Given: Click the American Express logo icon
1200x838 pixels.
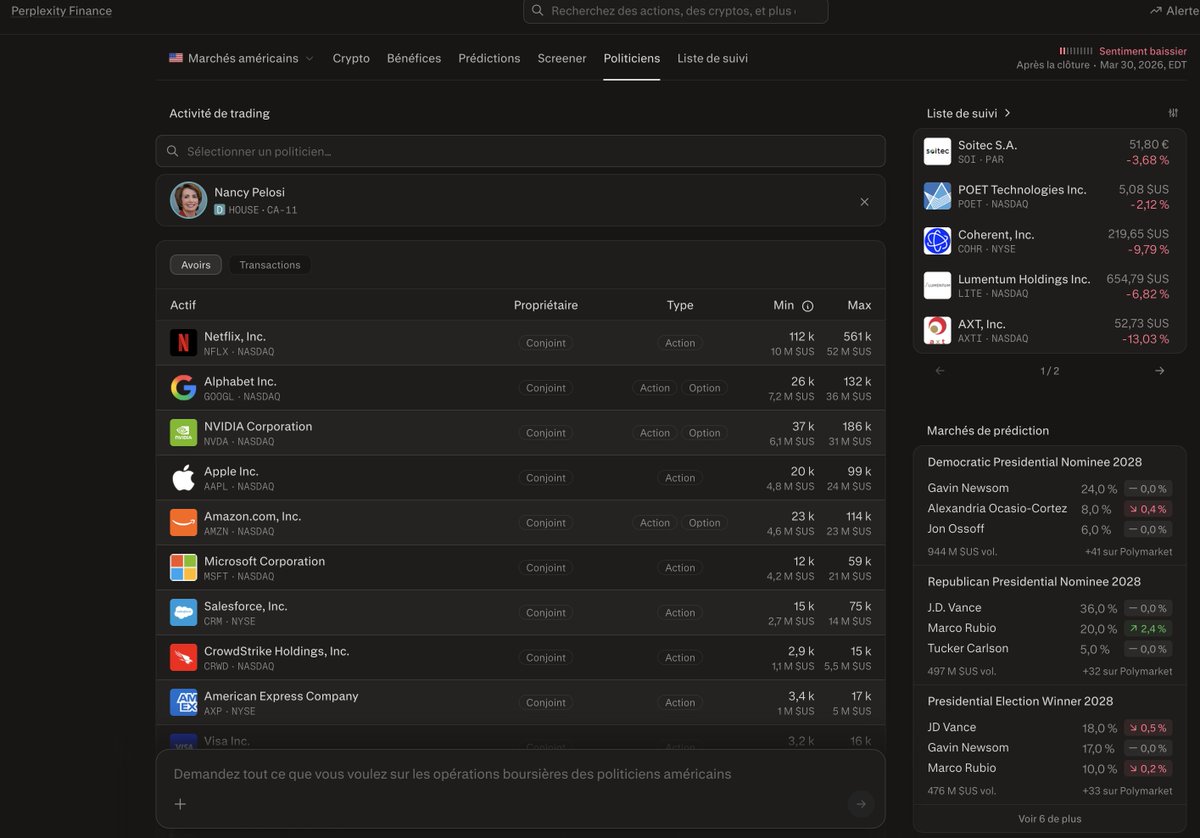Looking at the screenshot, I should click(183, 703).
